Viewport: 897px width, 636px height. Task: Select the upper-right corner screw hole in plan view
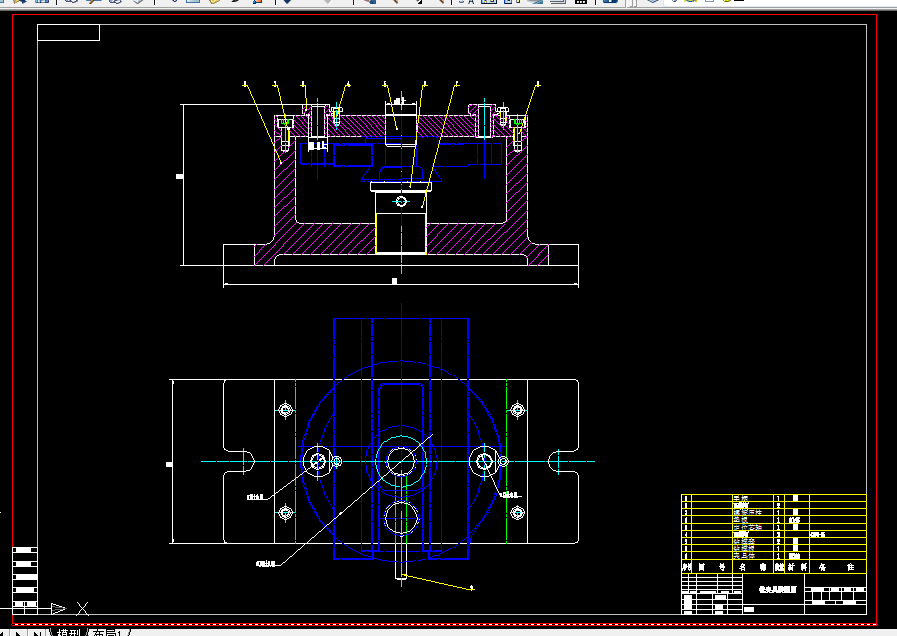click(517, 410)
